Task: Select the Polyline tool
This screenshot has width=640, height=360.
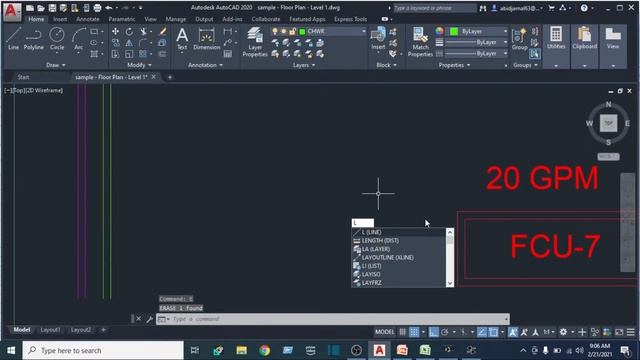Action: pos(33,39)
